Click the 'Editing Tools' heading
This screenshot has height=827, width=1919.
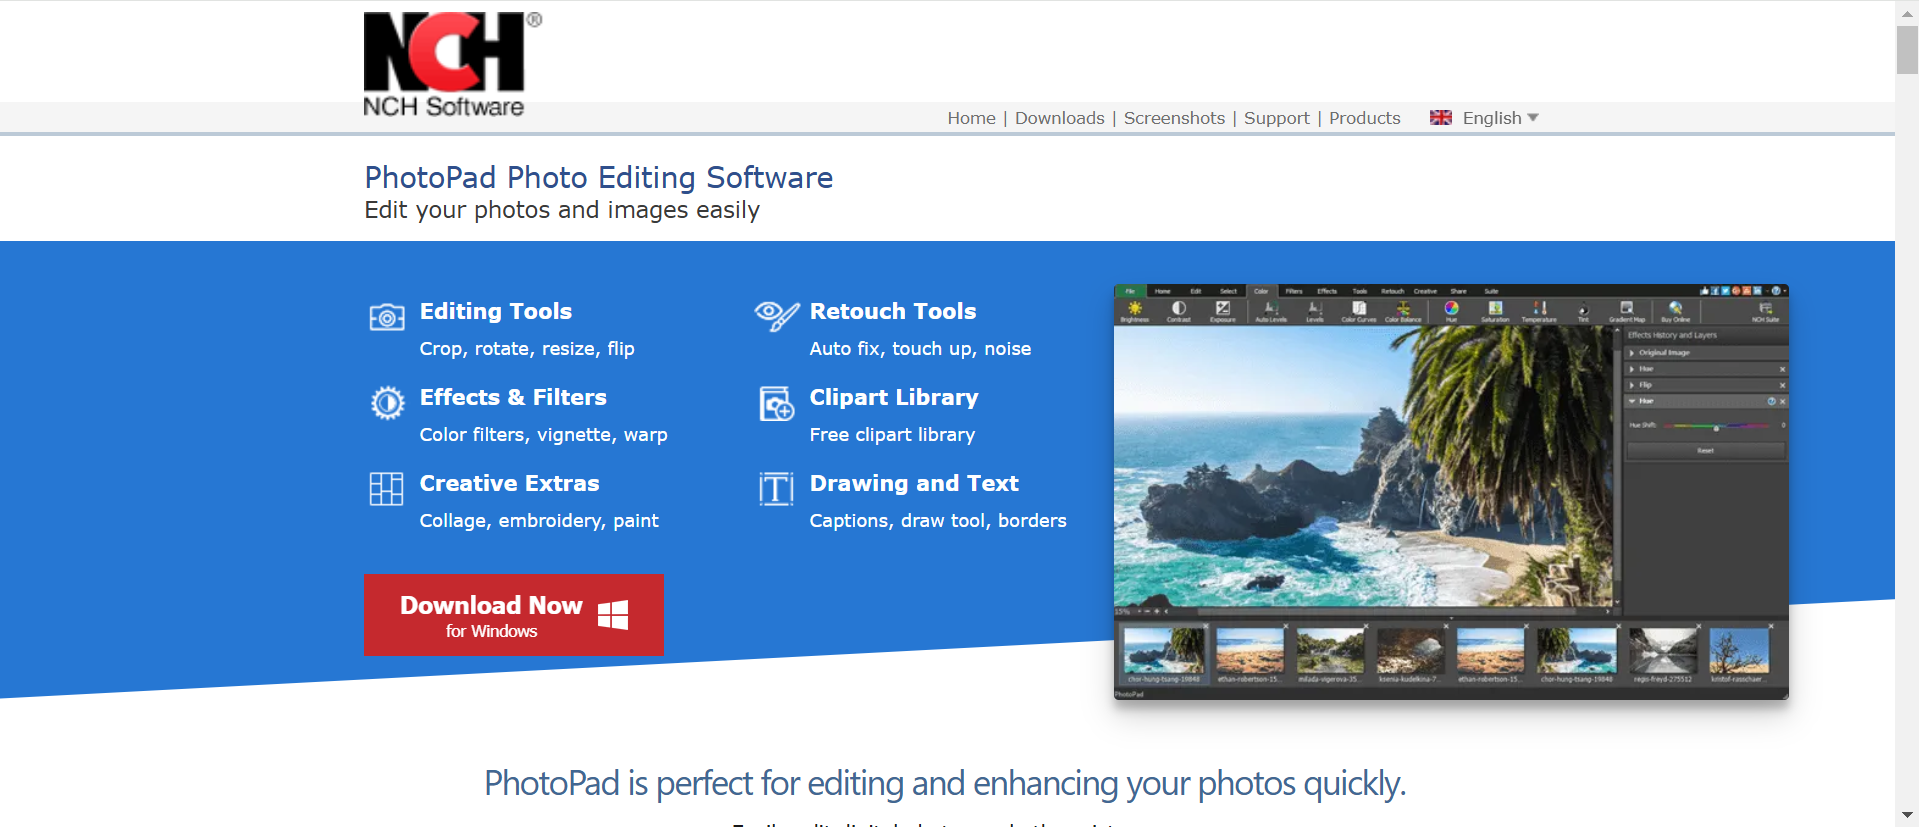[x=496, y=311]
